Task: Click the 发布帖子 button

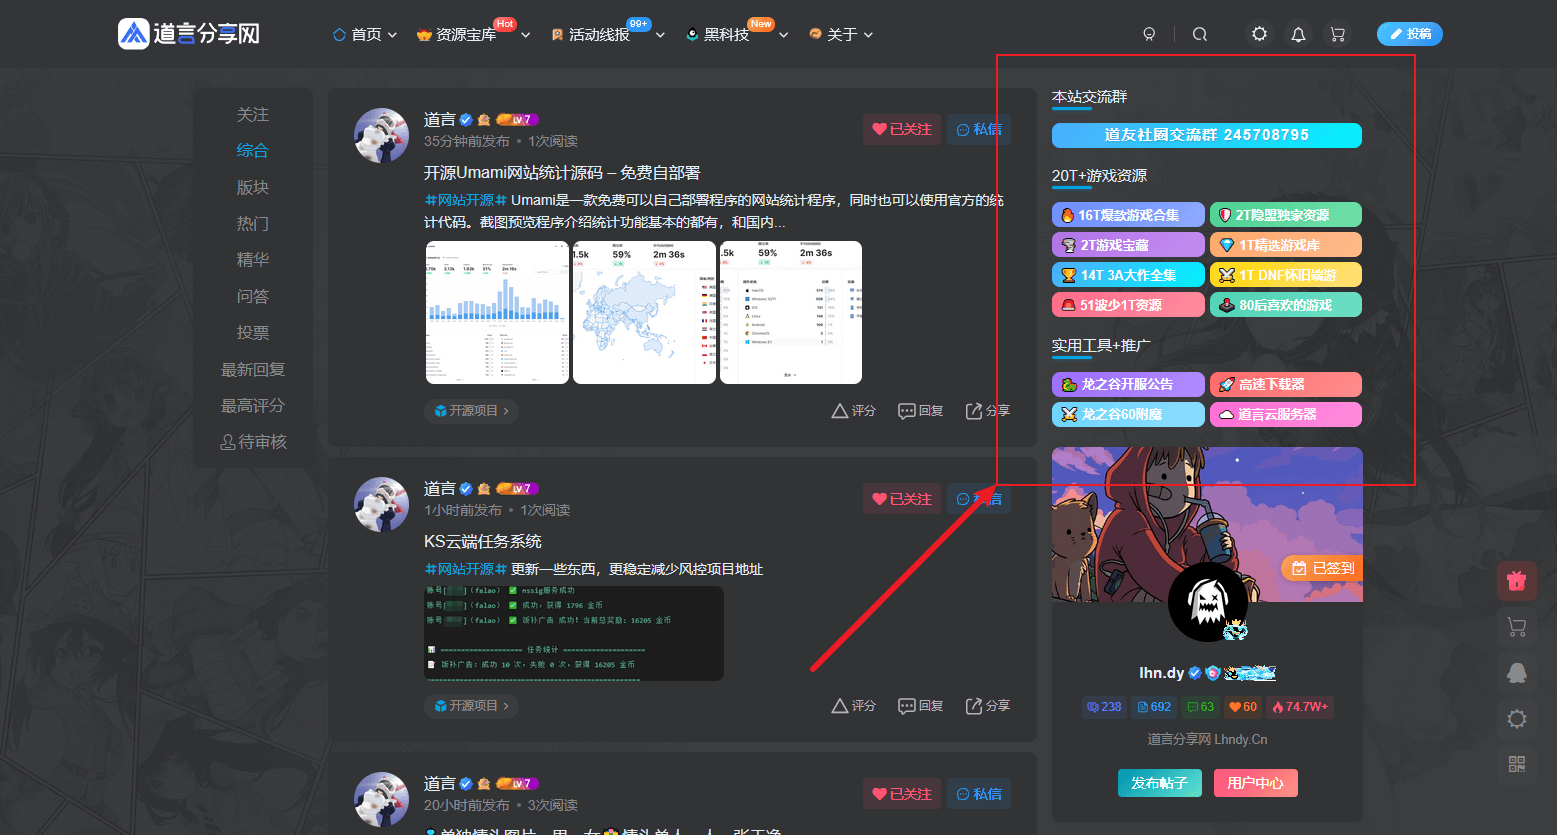Action: click(x=1159, y=783)
